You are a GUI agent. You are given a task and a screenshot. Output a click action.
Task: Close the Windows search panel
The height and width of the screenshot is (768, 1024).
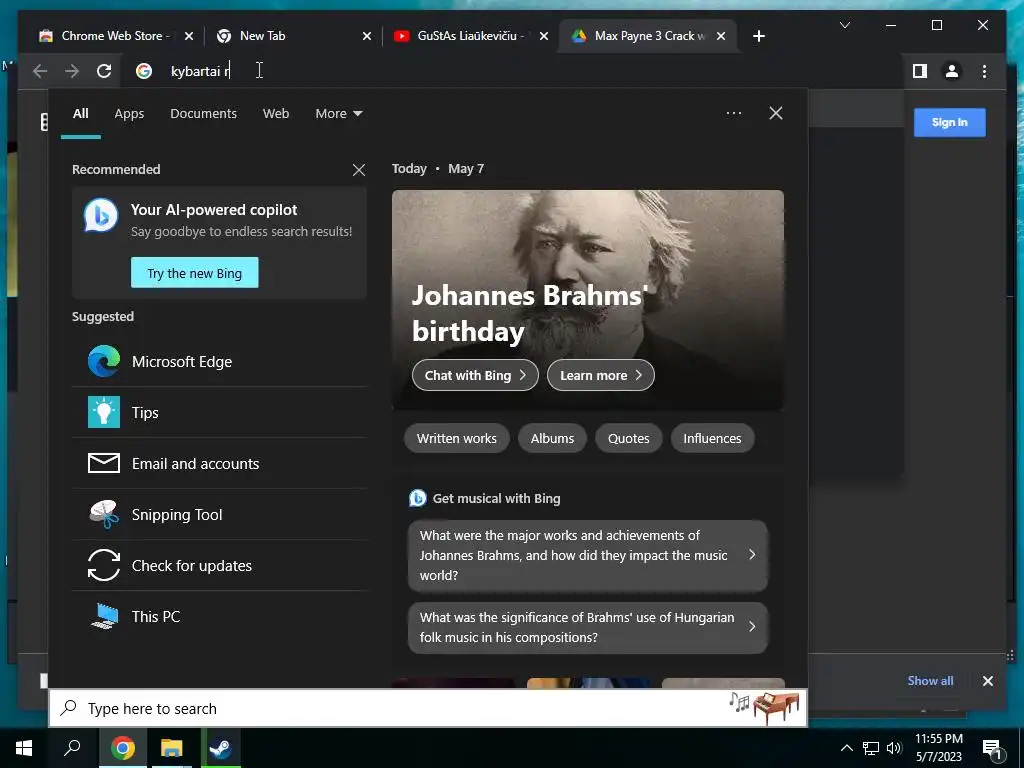776,113
